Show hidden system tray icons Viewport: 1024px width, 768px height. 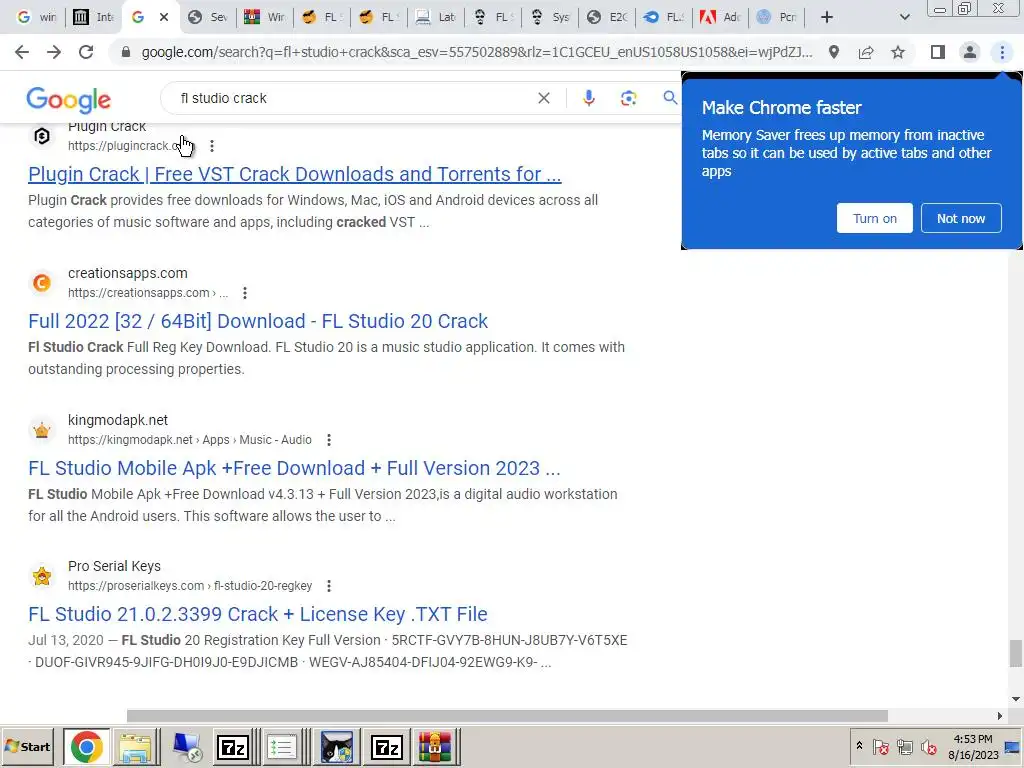[x=859, y=746]
